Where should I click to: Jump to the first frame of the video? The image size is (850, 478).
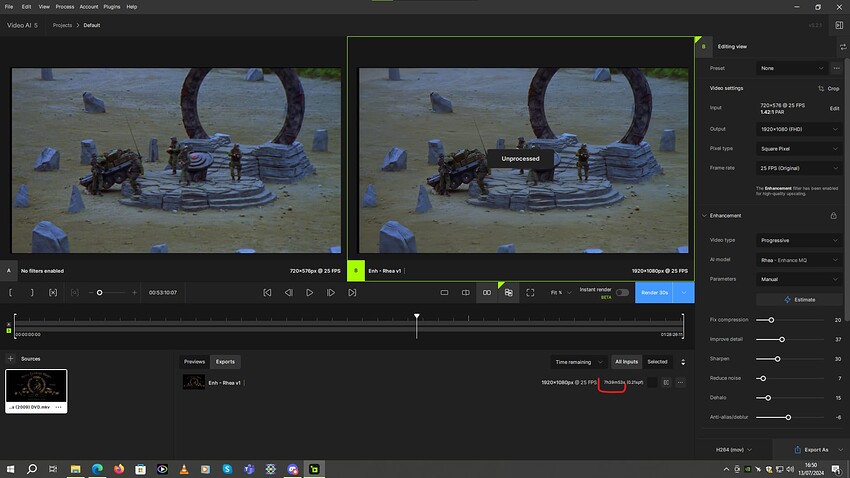click(267, 292)
